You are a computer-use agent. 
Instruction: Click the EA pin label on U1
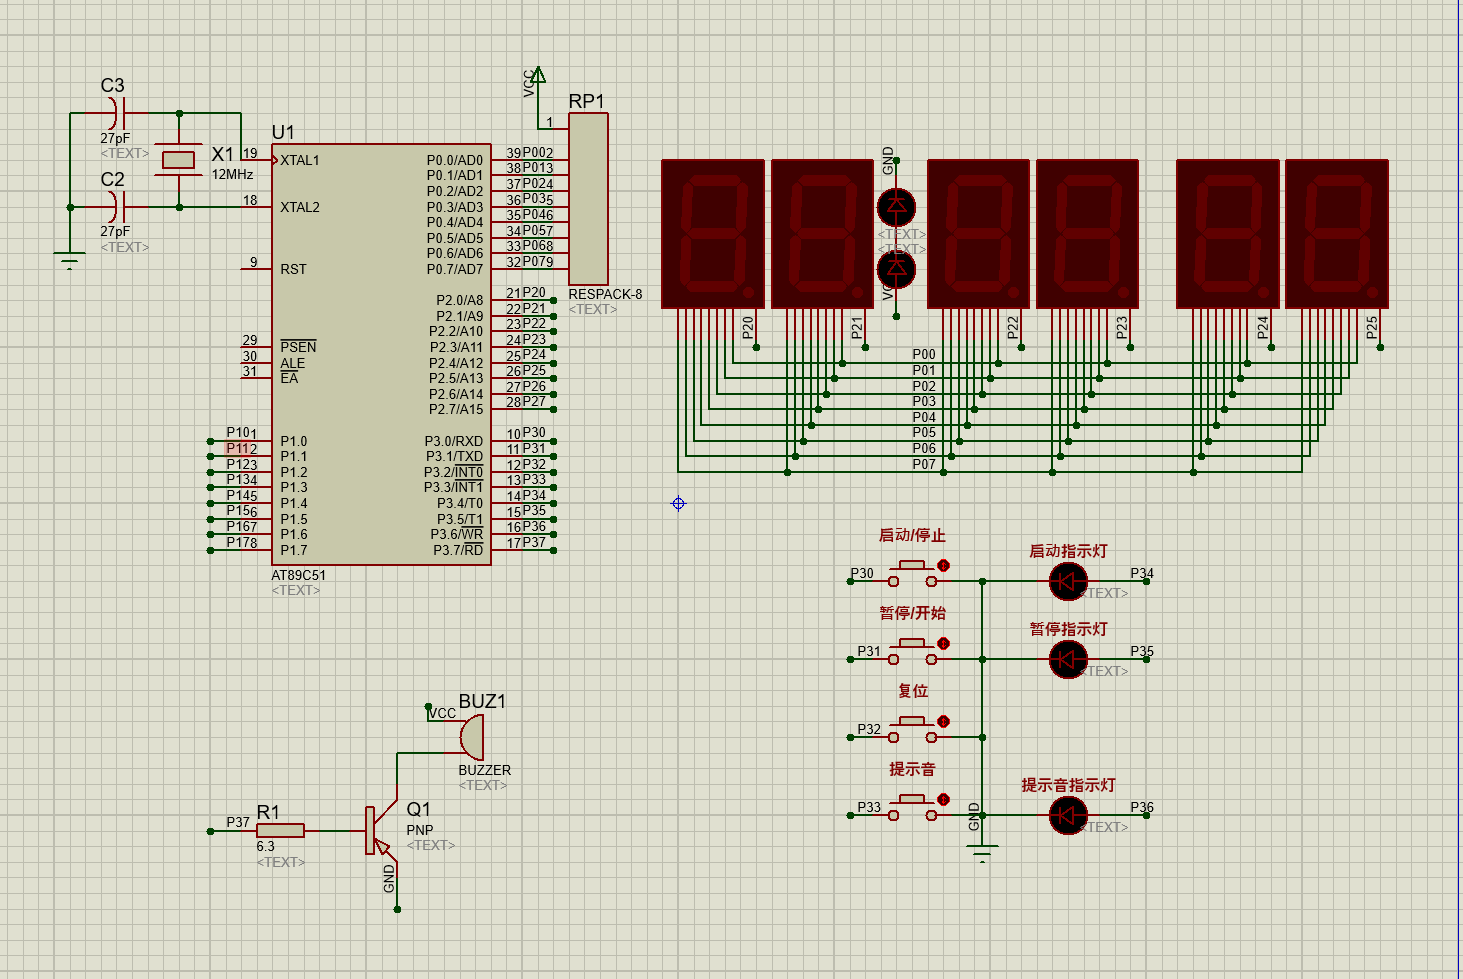pos(289,378)
